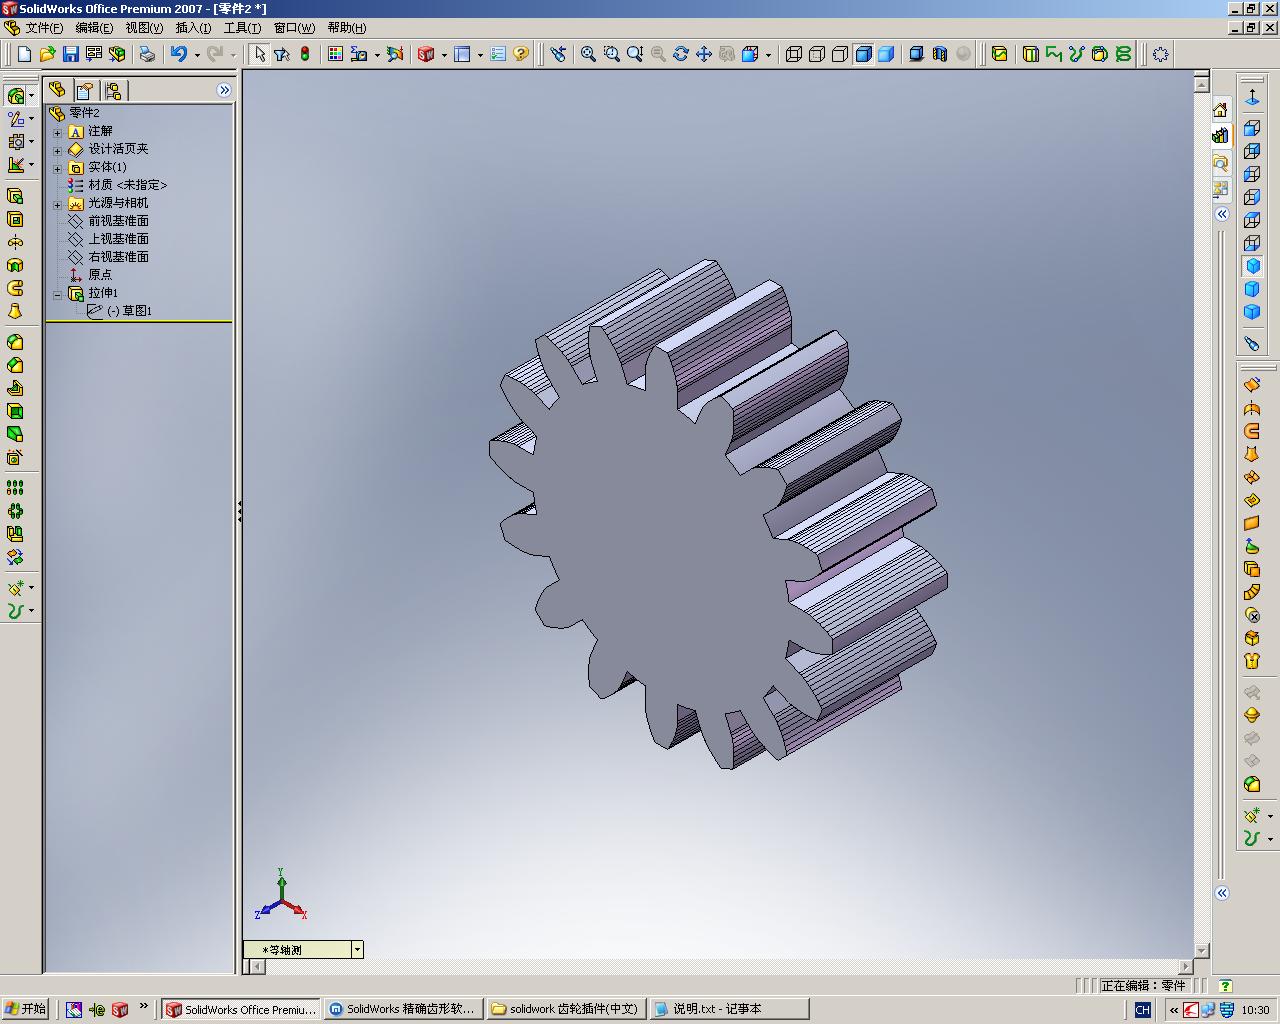Switch to SolidWorks 精确齿形软件 taskbar button
This screenshot has width=1280, height=1024.
point(403,1009)
